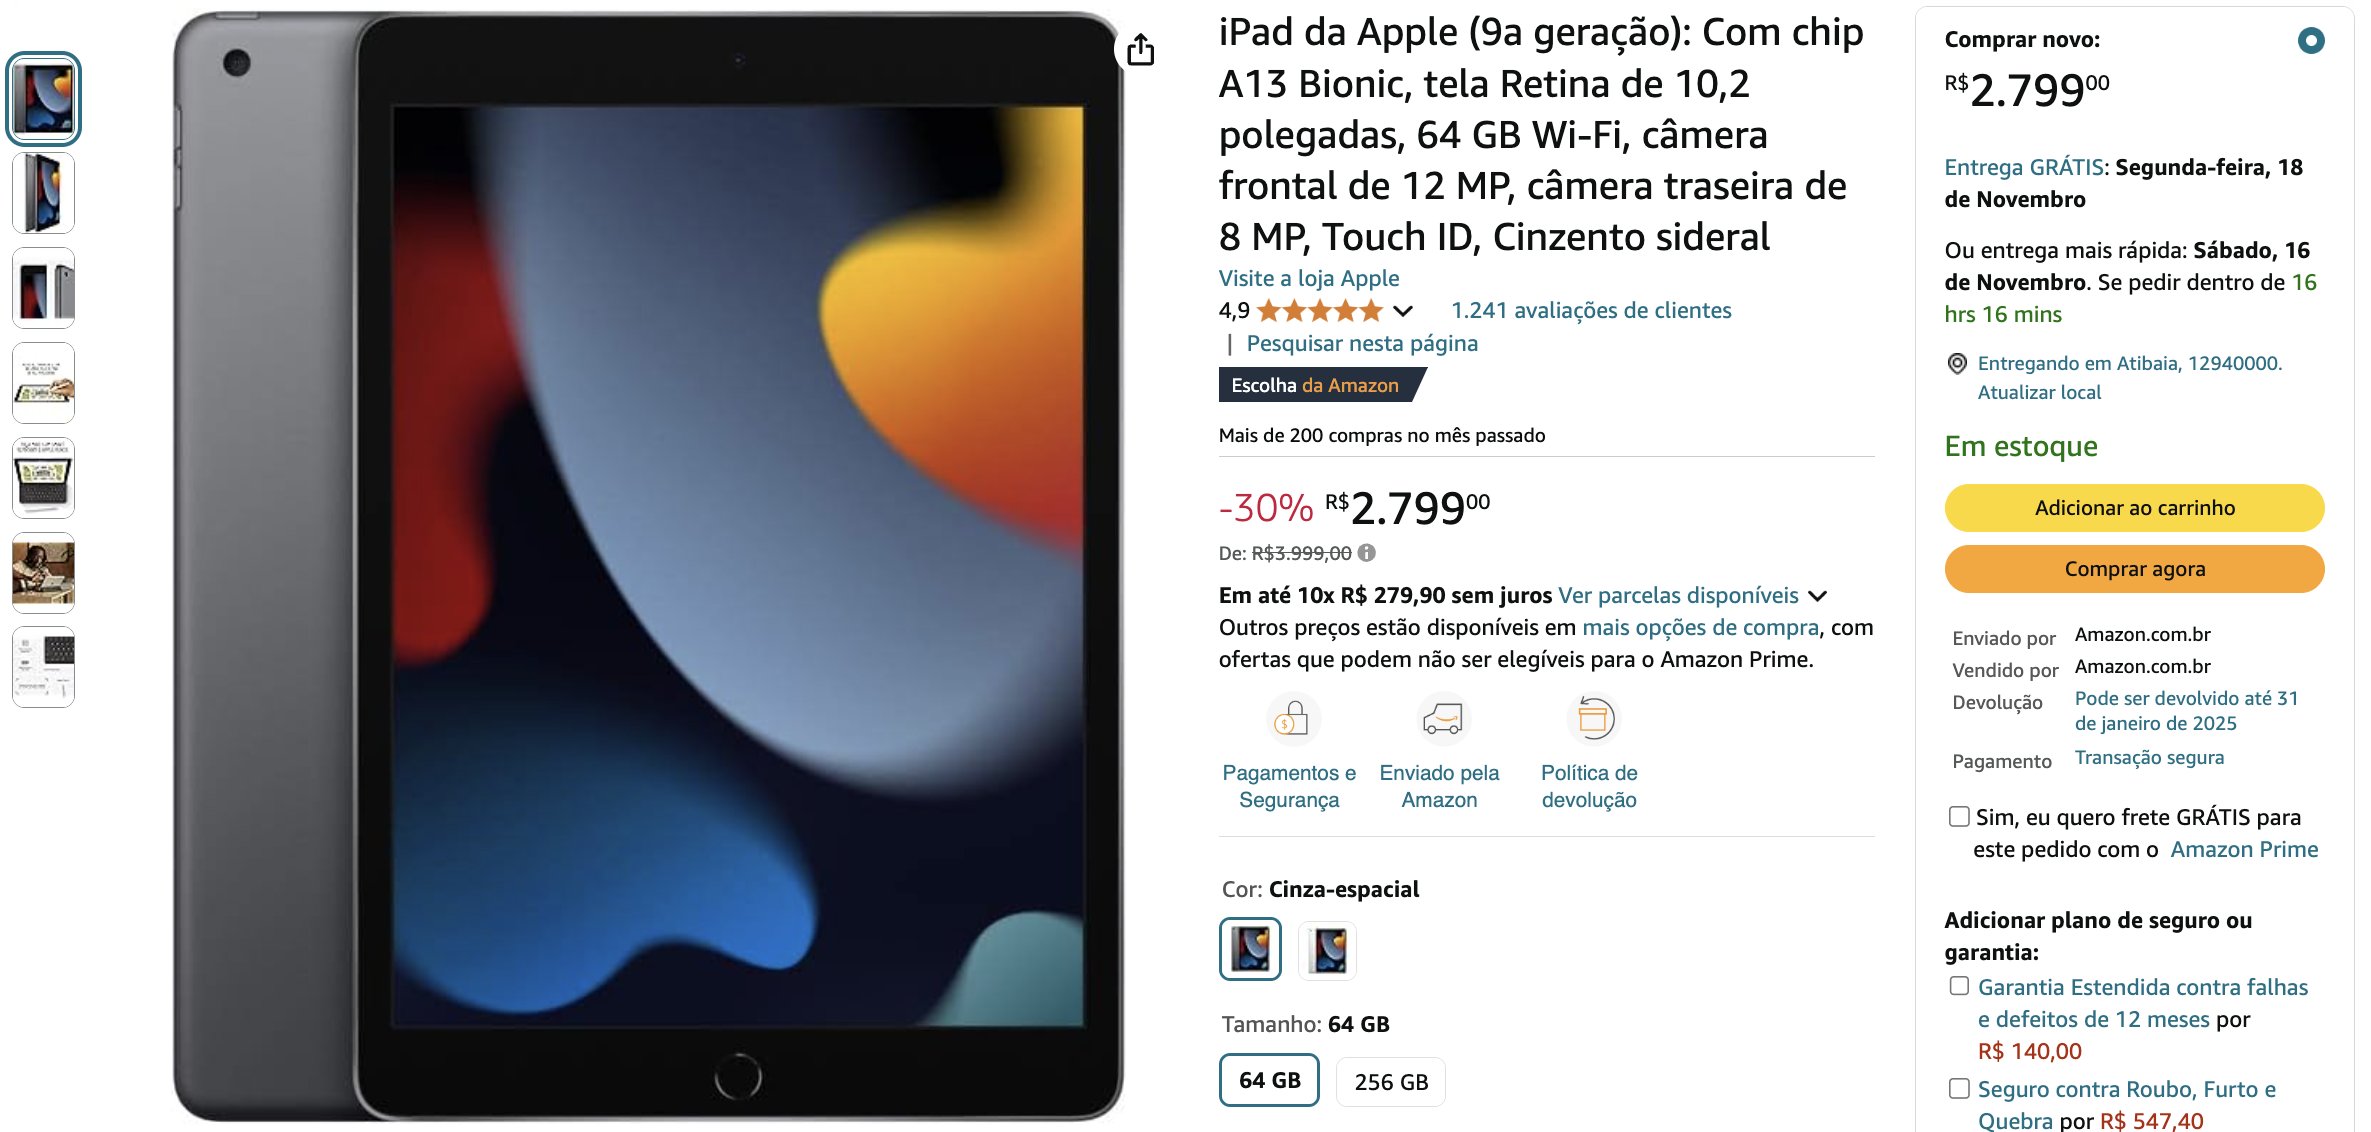Choose the 256 GB size option
2371x1132 pixels.
point(1391,1082)
